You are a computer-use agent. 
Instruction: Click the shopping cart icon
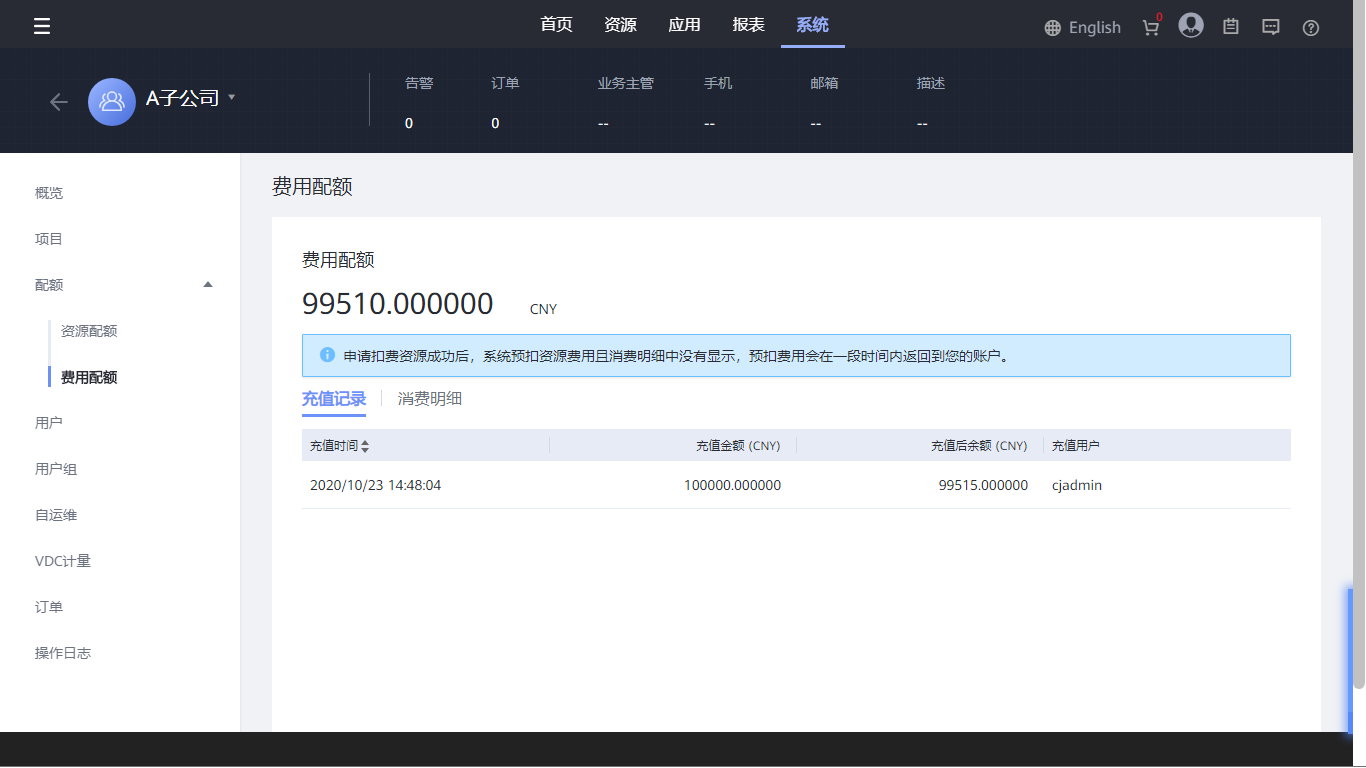click(1151, 28)
